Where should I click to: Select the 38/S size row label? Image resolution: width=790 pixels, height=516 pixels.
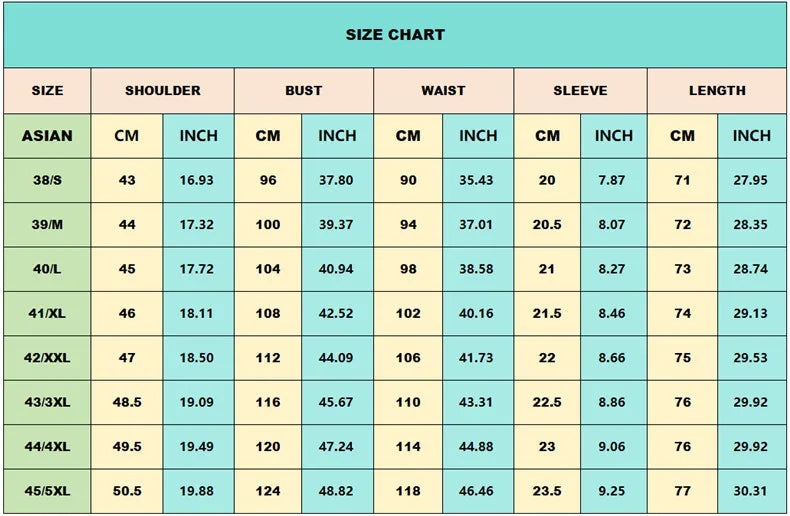coord(47,181)
